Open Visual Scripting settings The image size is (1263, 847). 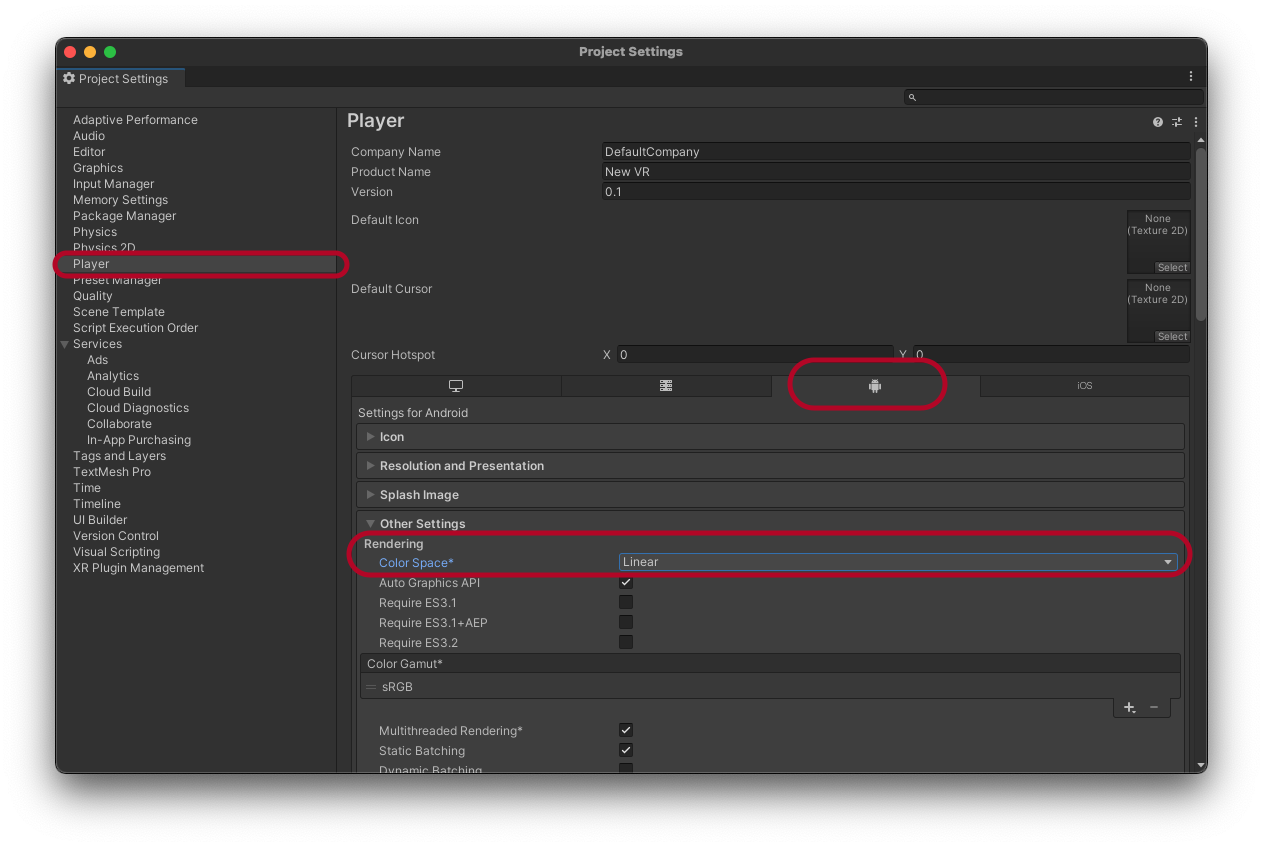116,552
